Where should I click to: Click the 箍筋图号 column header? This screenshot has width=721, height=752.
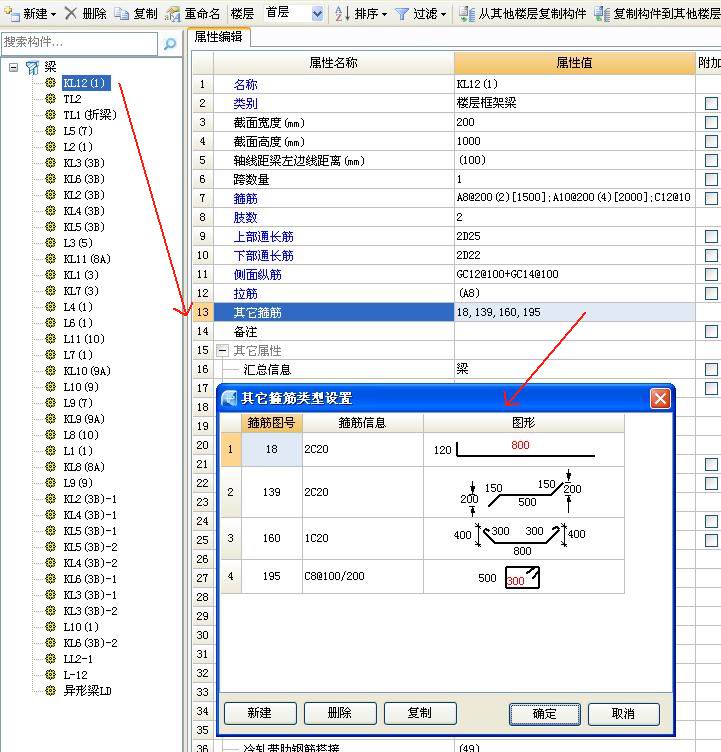(x=272, y=423)
